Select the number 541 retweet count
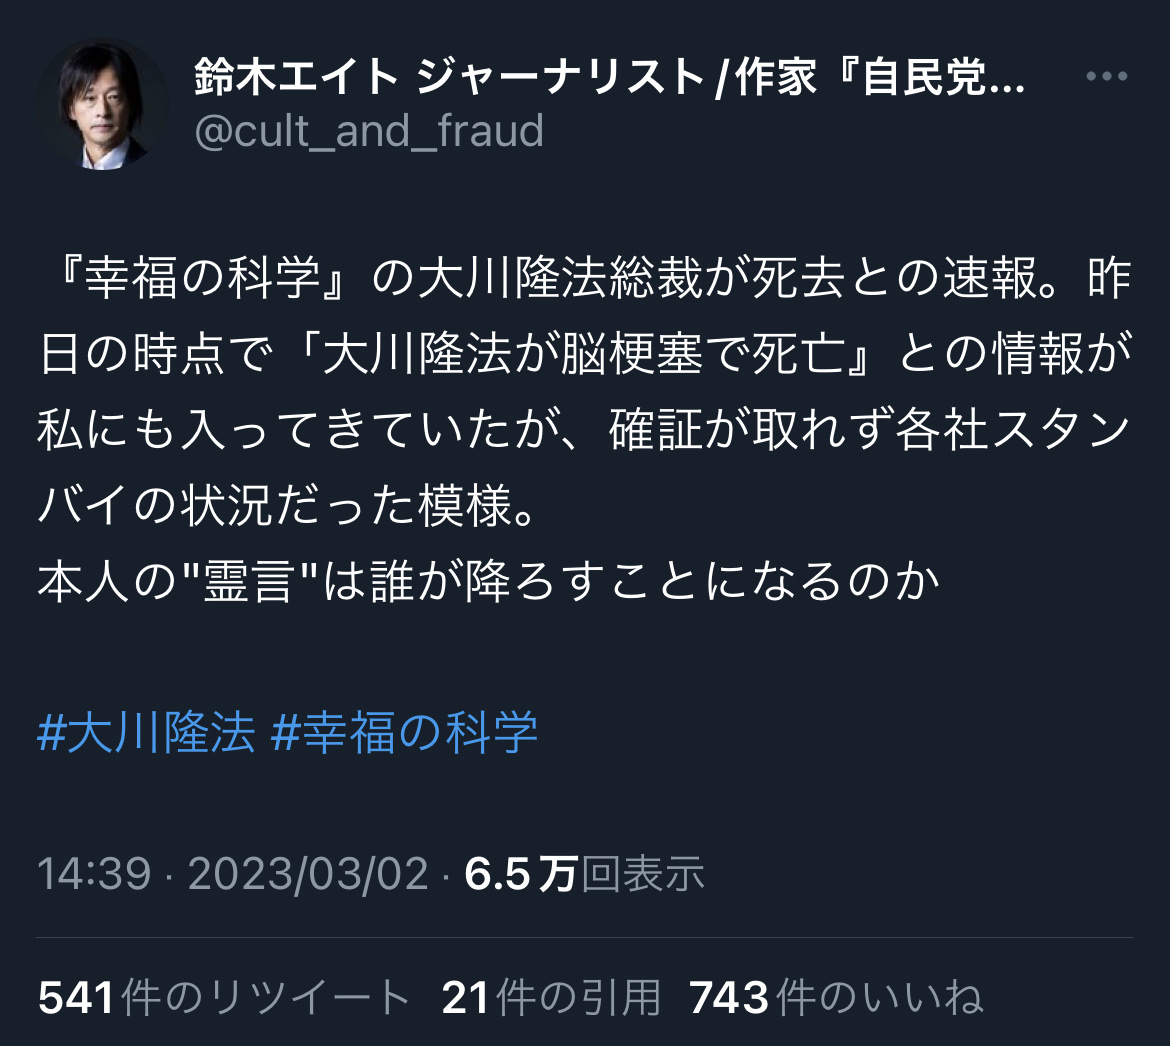 (x=75, y=998)
